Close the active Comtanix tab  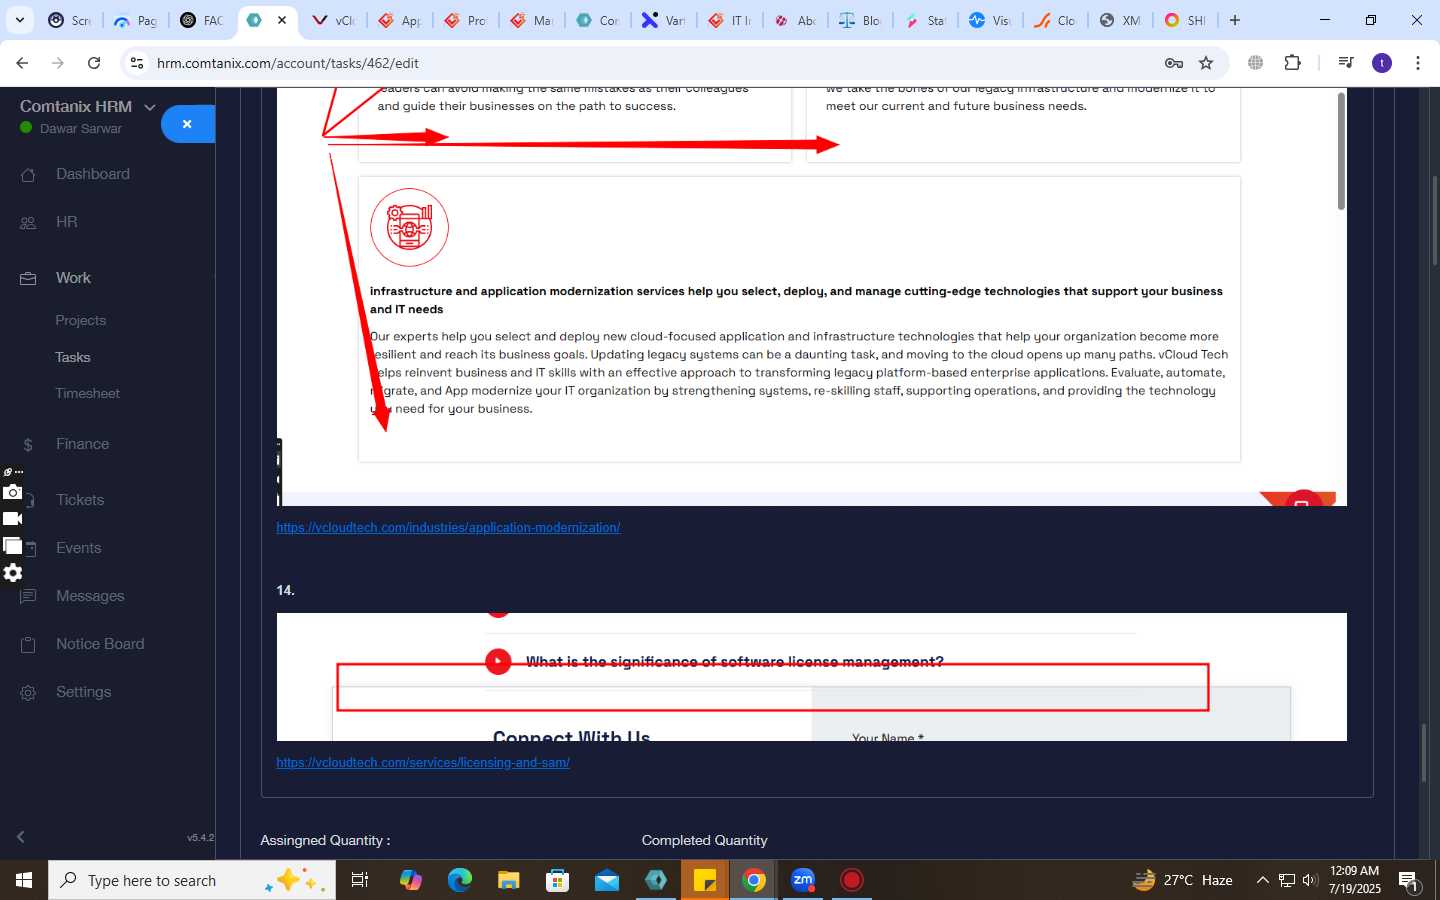(282, 20)
